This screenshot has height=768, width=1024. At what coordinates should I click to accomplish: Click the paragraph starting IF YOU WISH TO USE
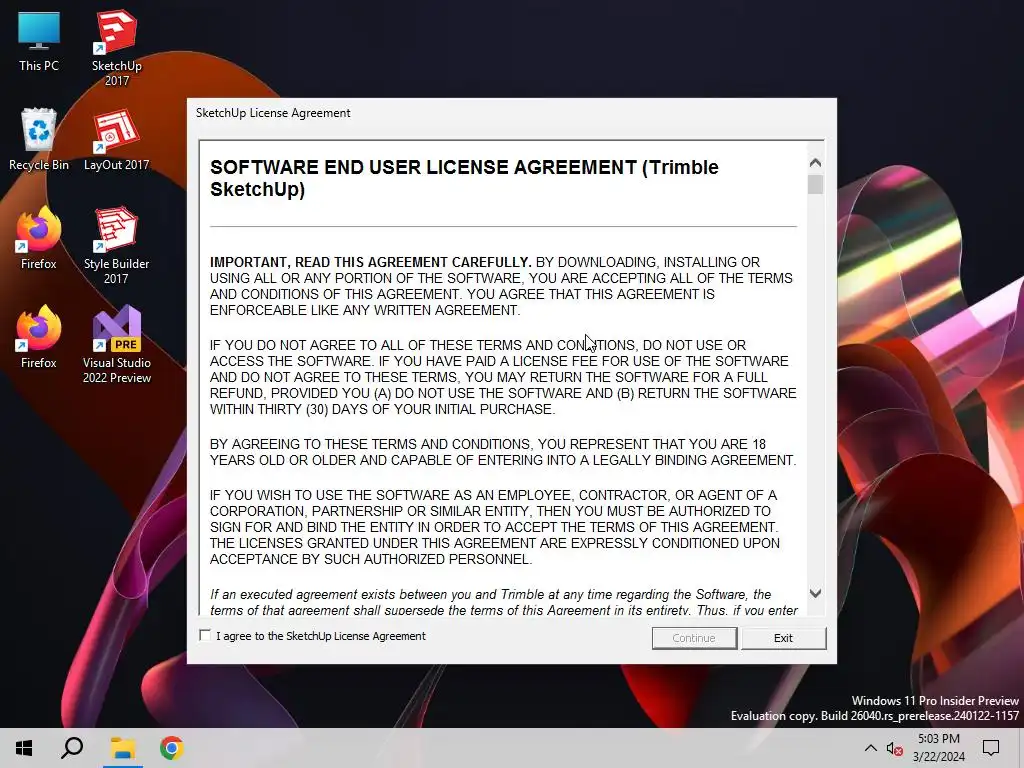pyautogui.click(x=494, y=527)
